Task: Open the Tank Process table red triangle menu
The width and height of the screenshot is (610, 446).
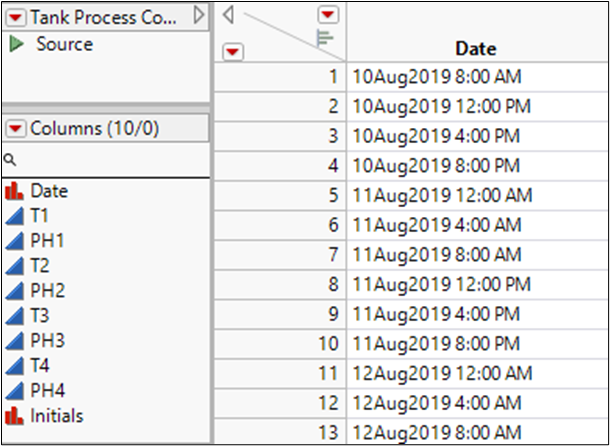Action: coord(16,17)
